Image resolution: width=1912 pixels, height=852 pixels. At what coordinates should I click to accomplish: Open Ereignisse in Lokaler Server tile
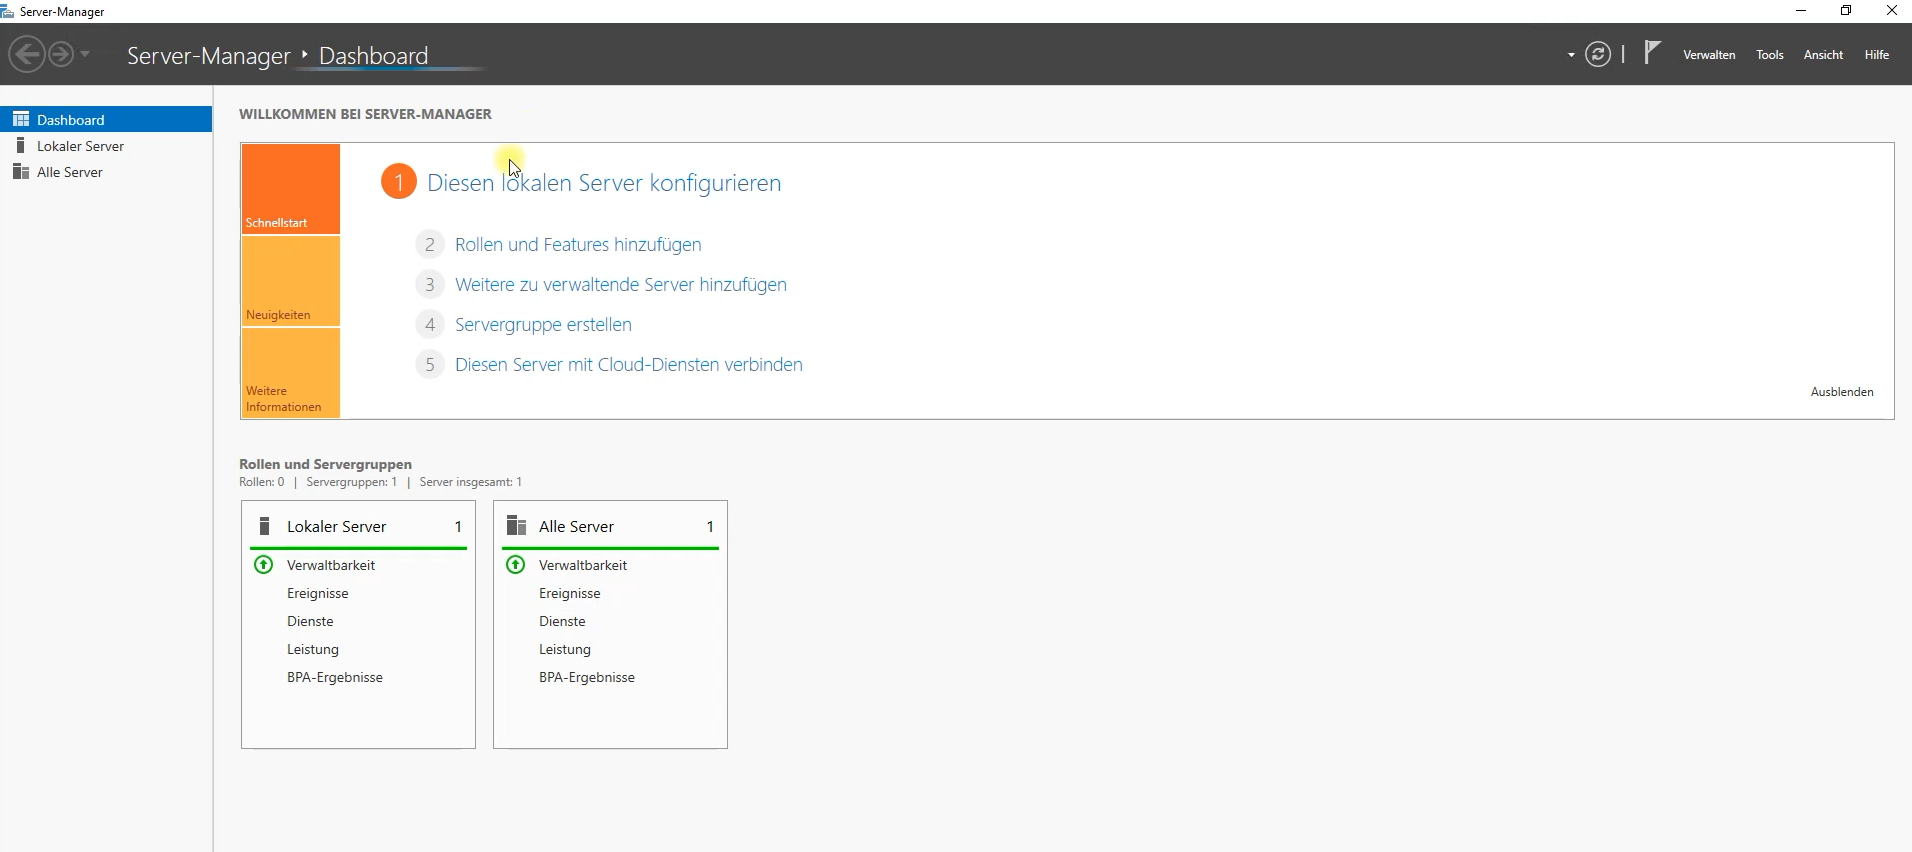coord(318,593)
